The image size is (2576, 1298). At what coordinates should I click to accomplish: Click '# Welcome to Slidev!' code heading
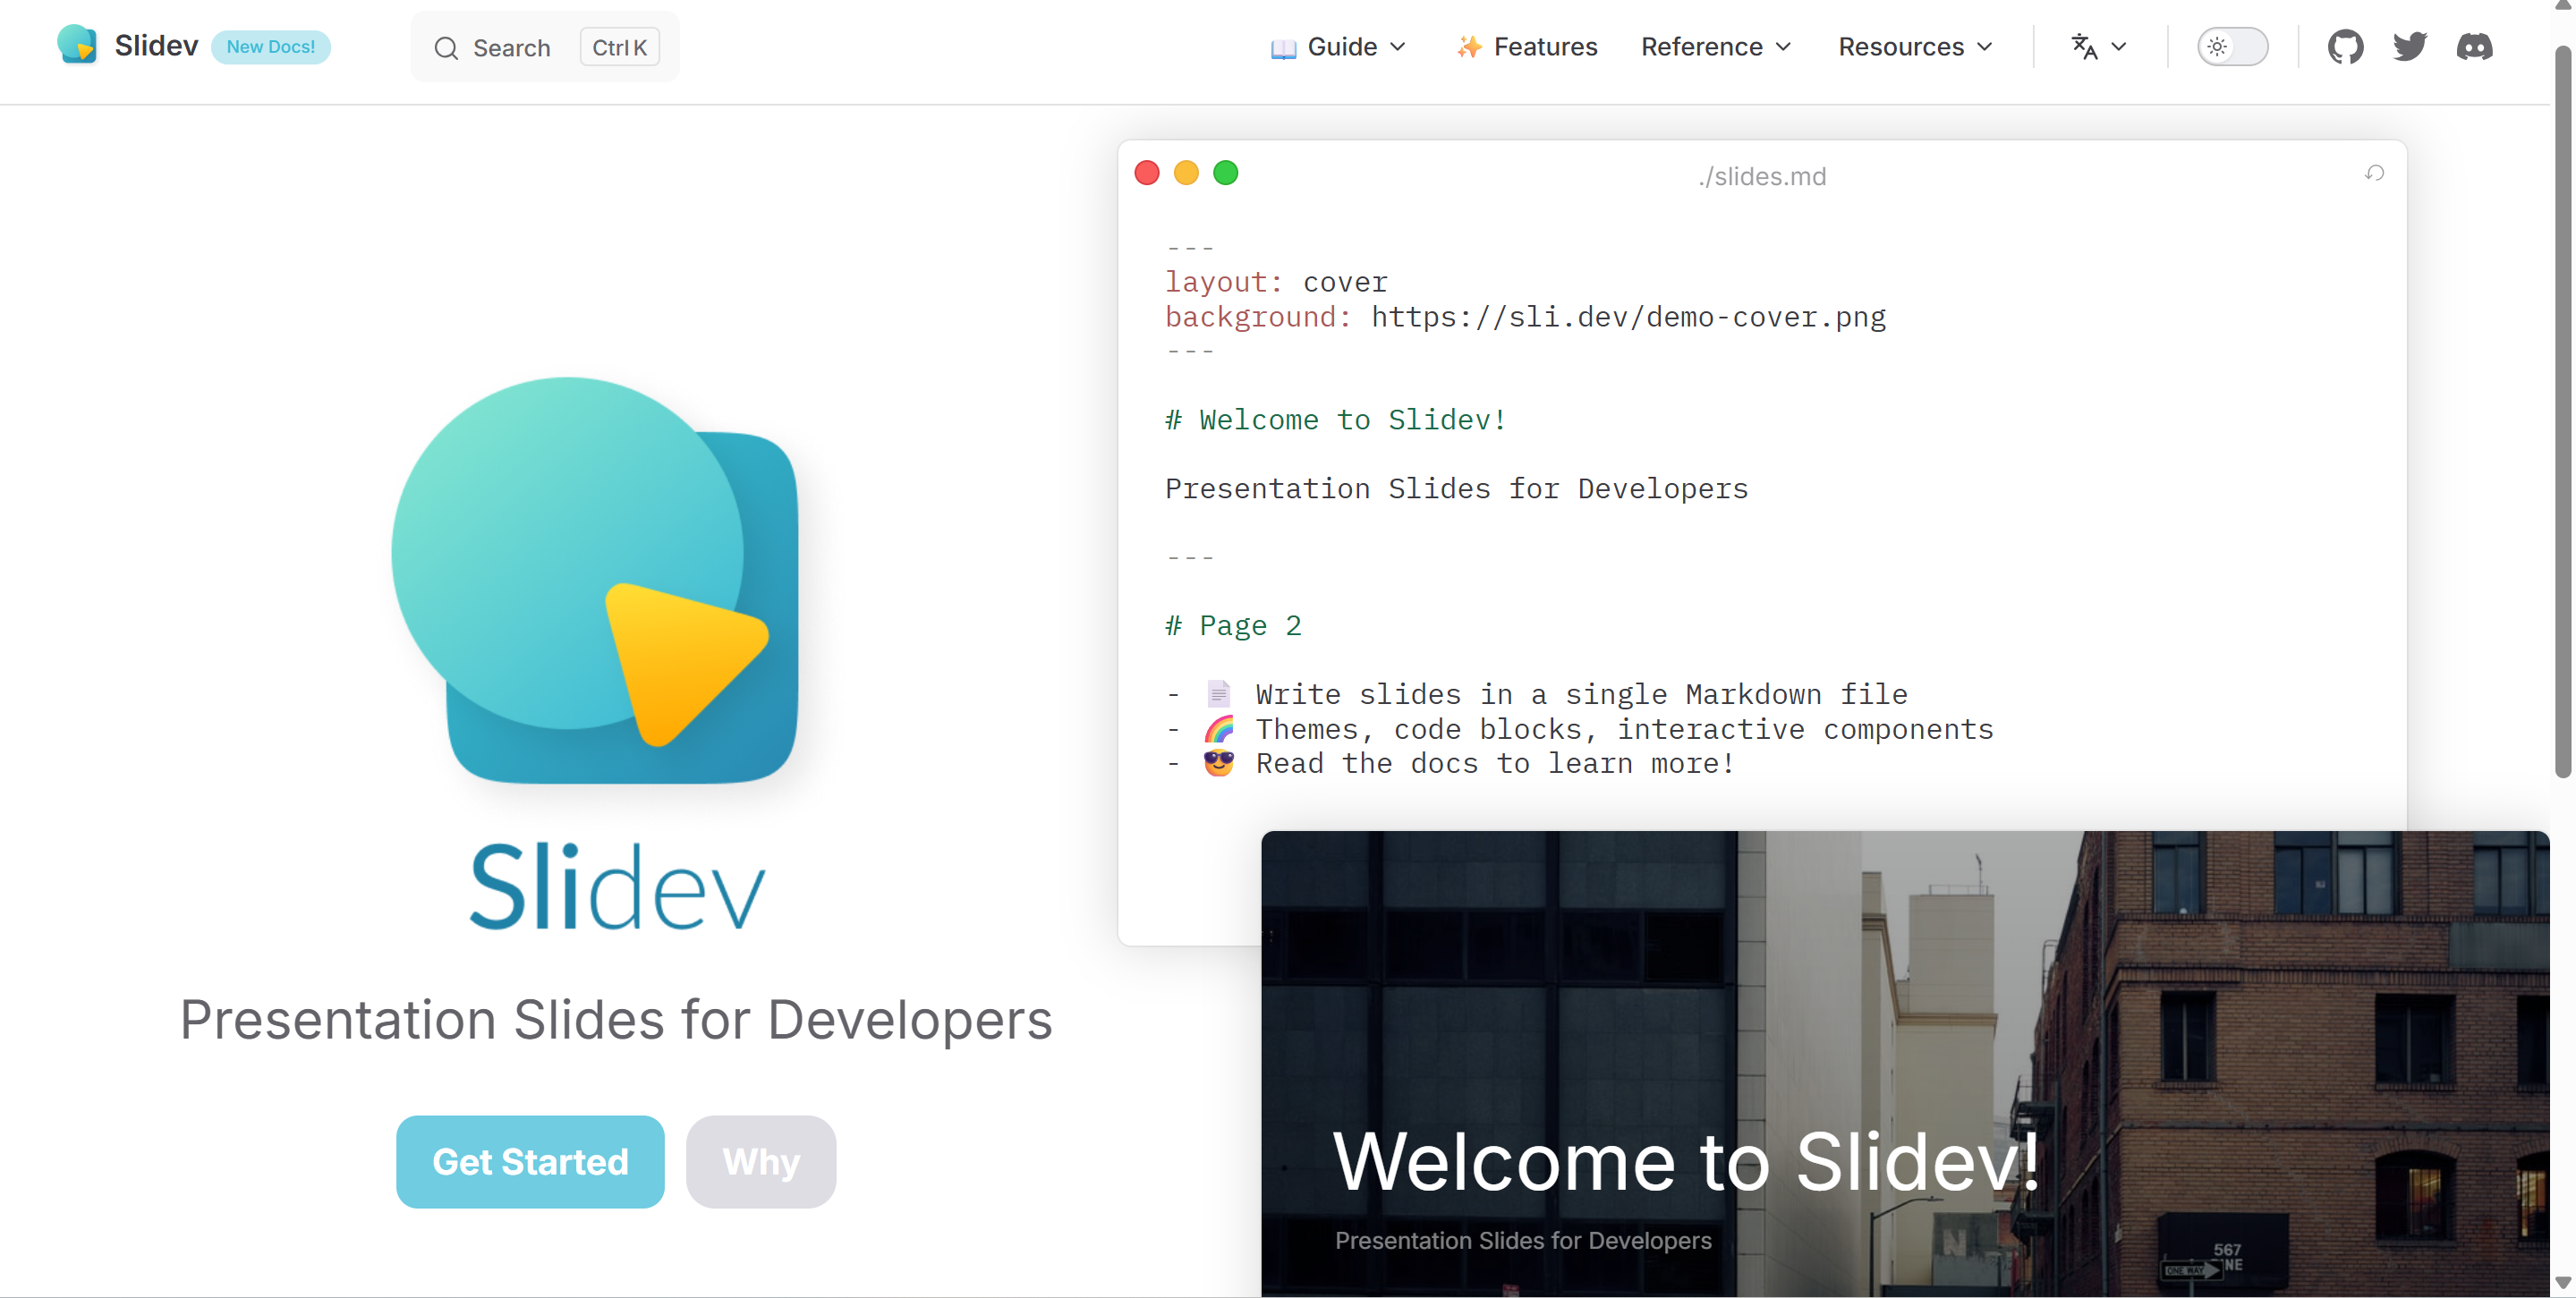tap(1335, 419)
